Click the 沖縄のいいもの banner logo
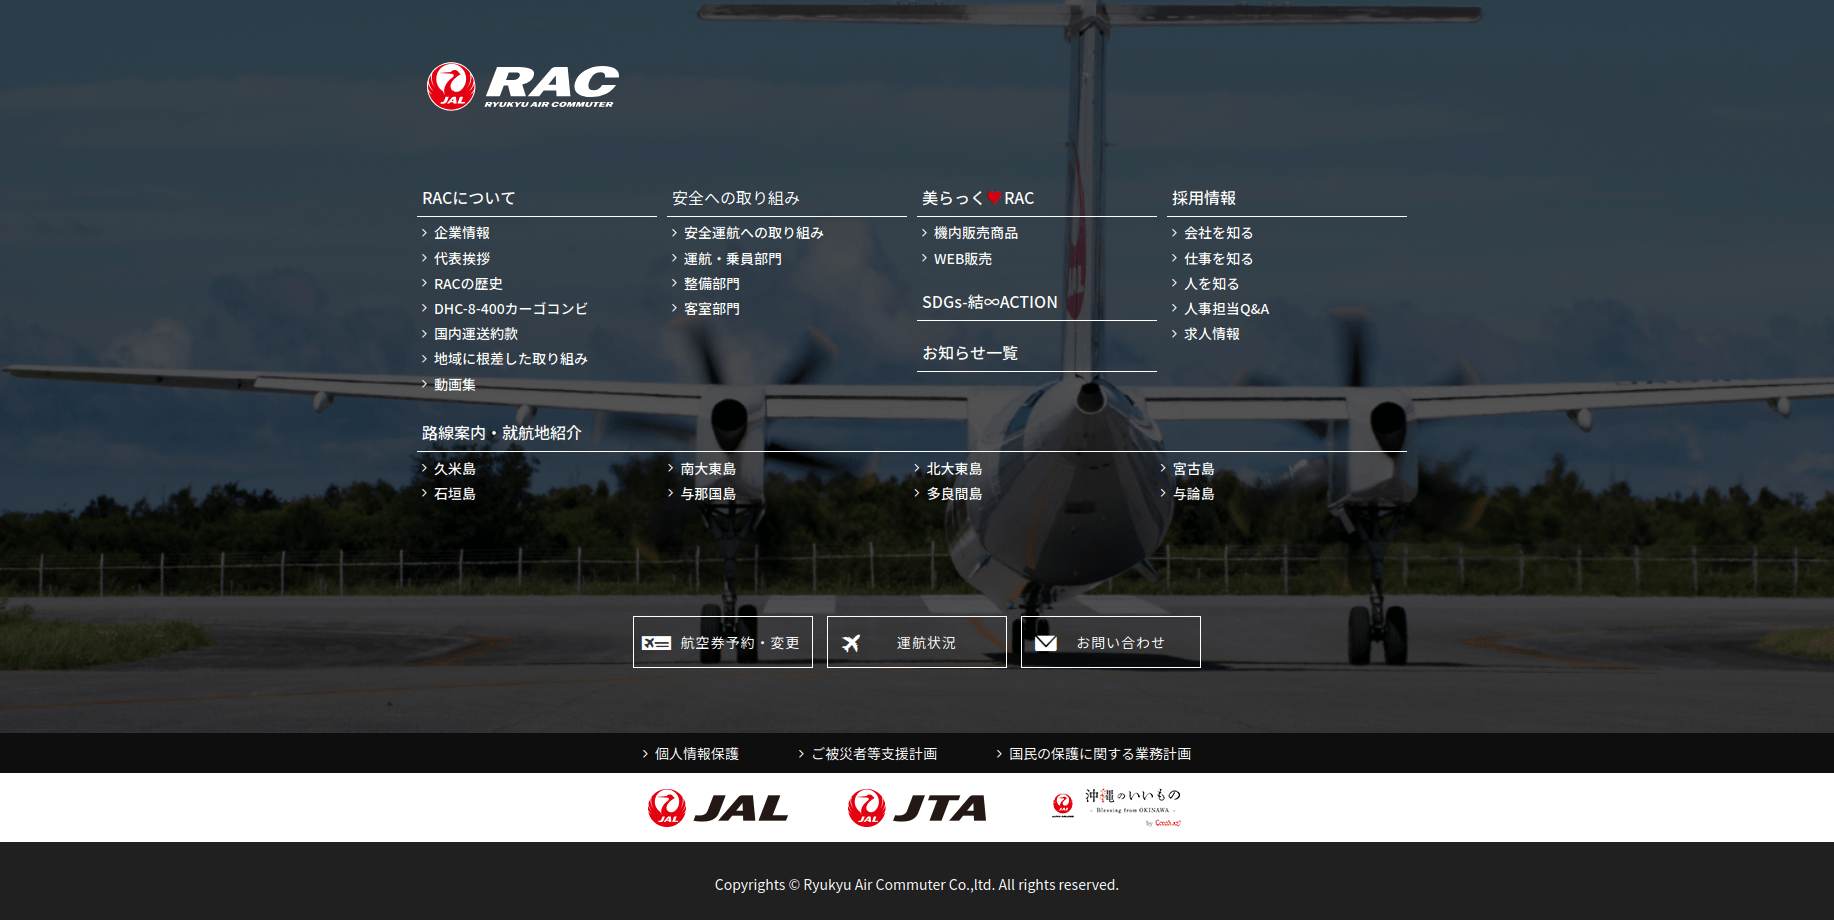This screenshot has width=1834, height=920. (x=1116, y=808)
